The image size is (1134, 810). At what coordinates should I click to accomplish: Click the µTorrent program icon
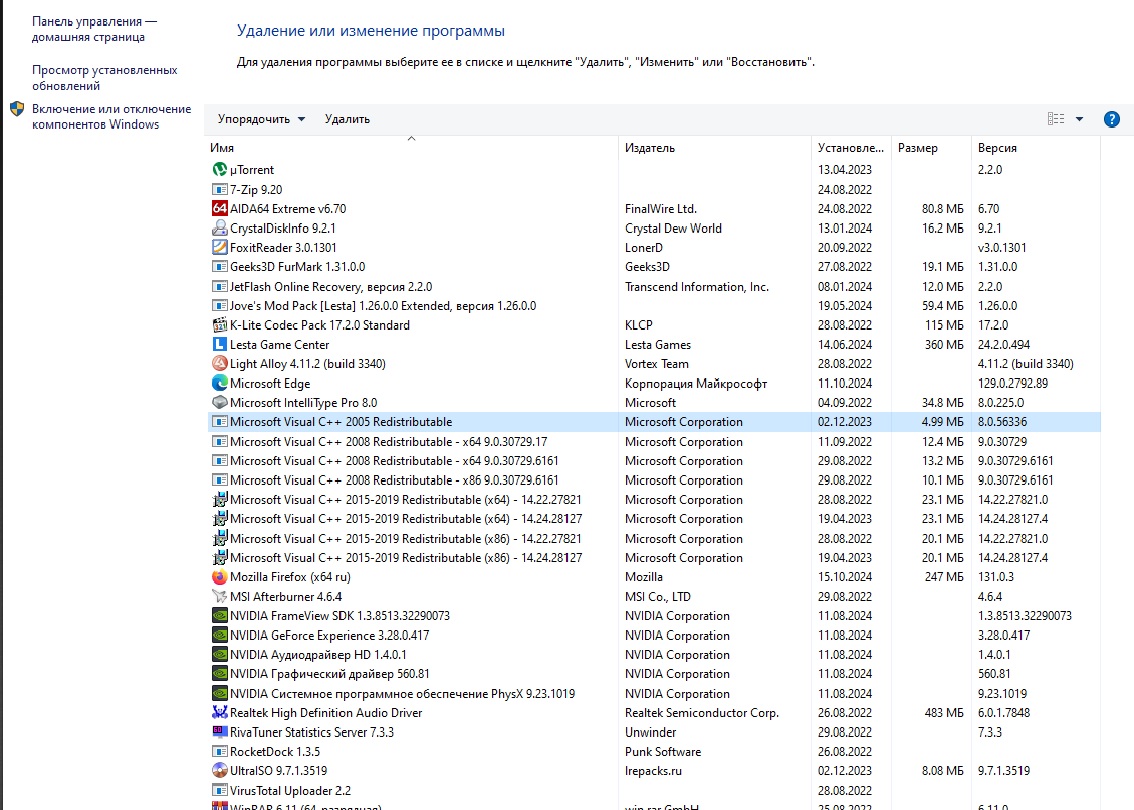click(220, 170)
